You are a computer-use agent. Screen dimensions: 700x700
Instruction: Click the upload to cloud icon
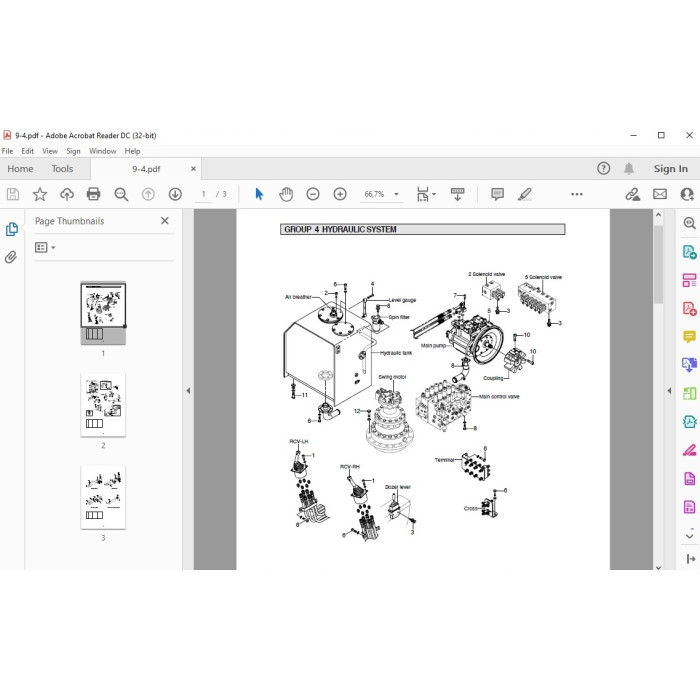67,194
